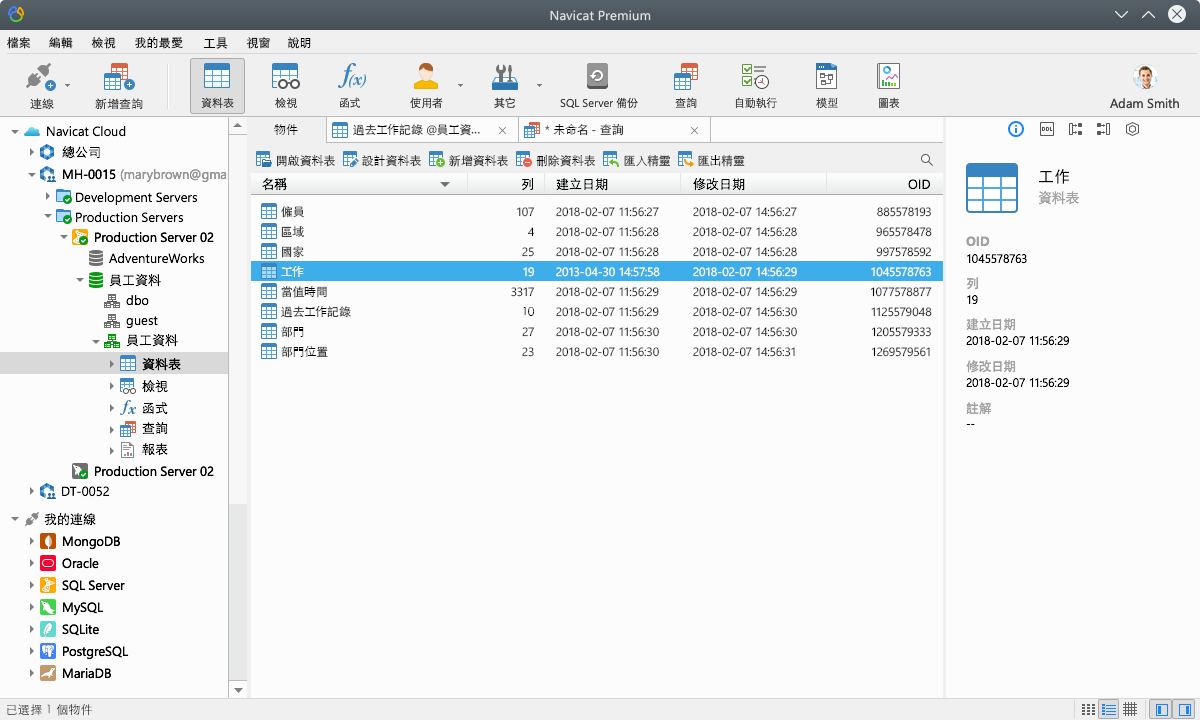Viewport: 1200px width, 720px height.
Task: Open the 自動執行 automation tool
Action: point(755,85)
